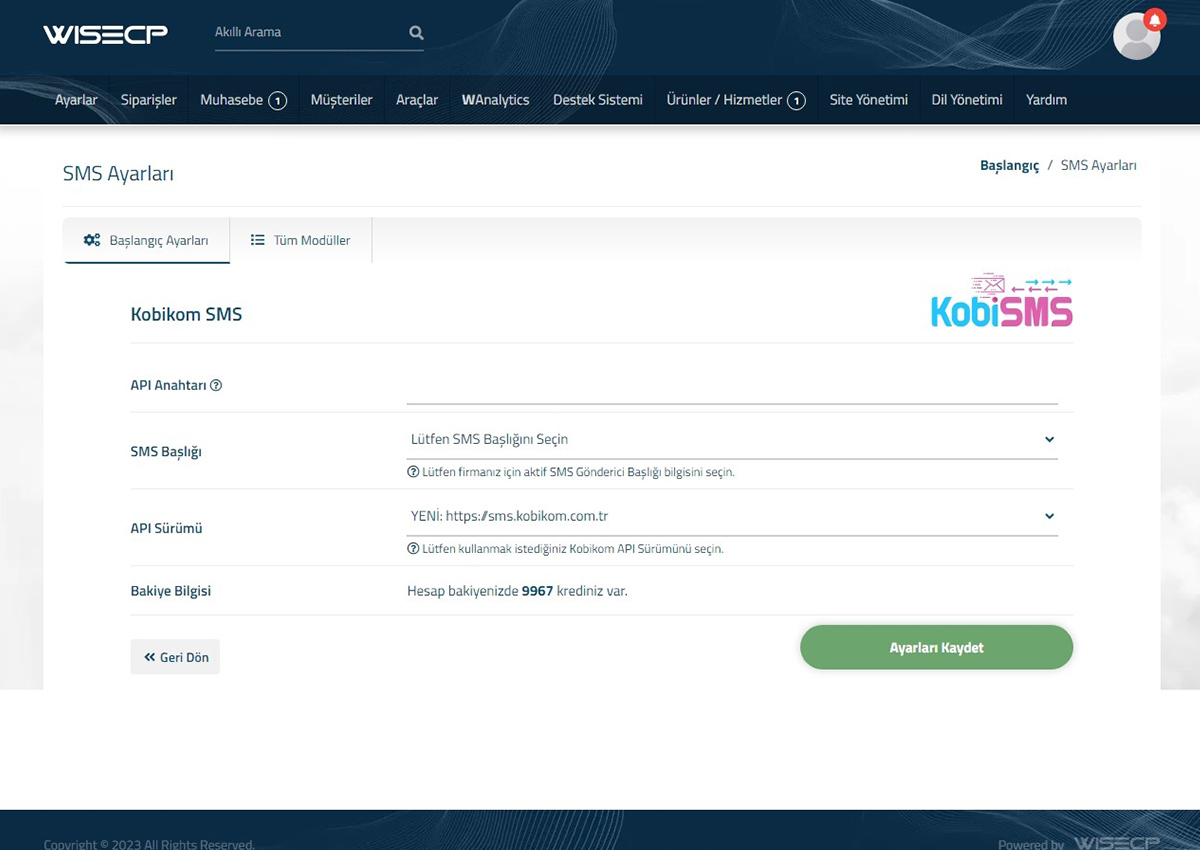
Task: Click the search magnifier icon
Action: (416, 33)
